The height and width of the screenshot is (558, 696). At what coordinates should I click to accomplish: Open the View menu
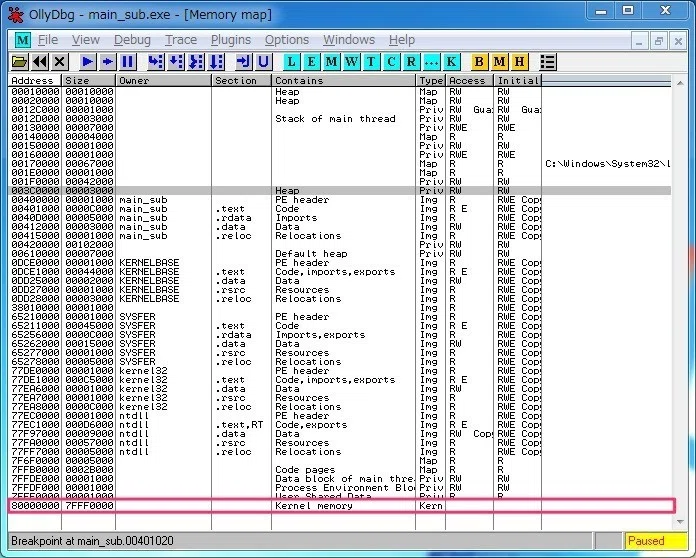pos(86,40)
